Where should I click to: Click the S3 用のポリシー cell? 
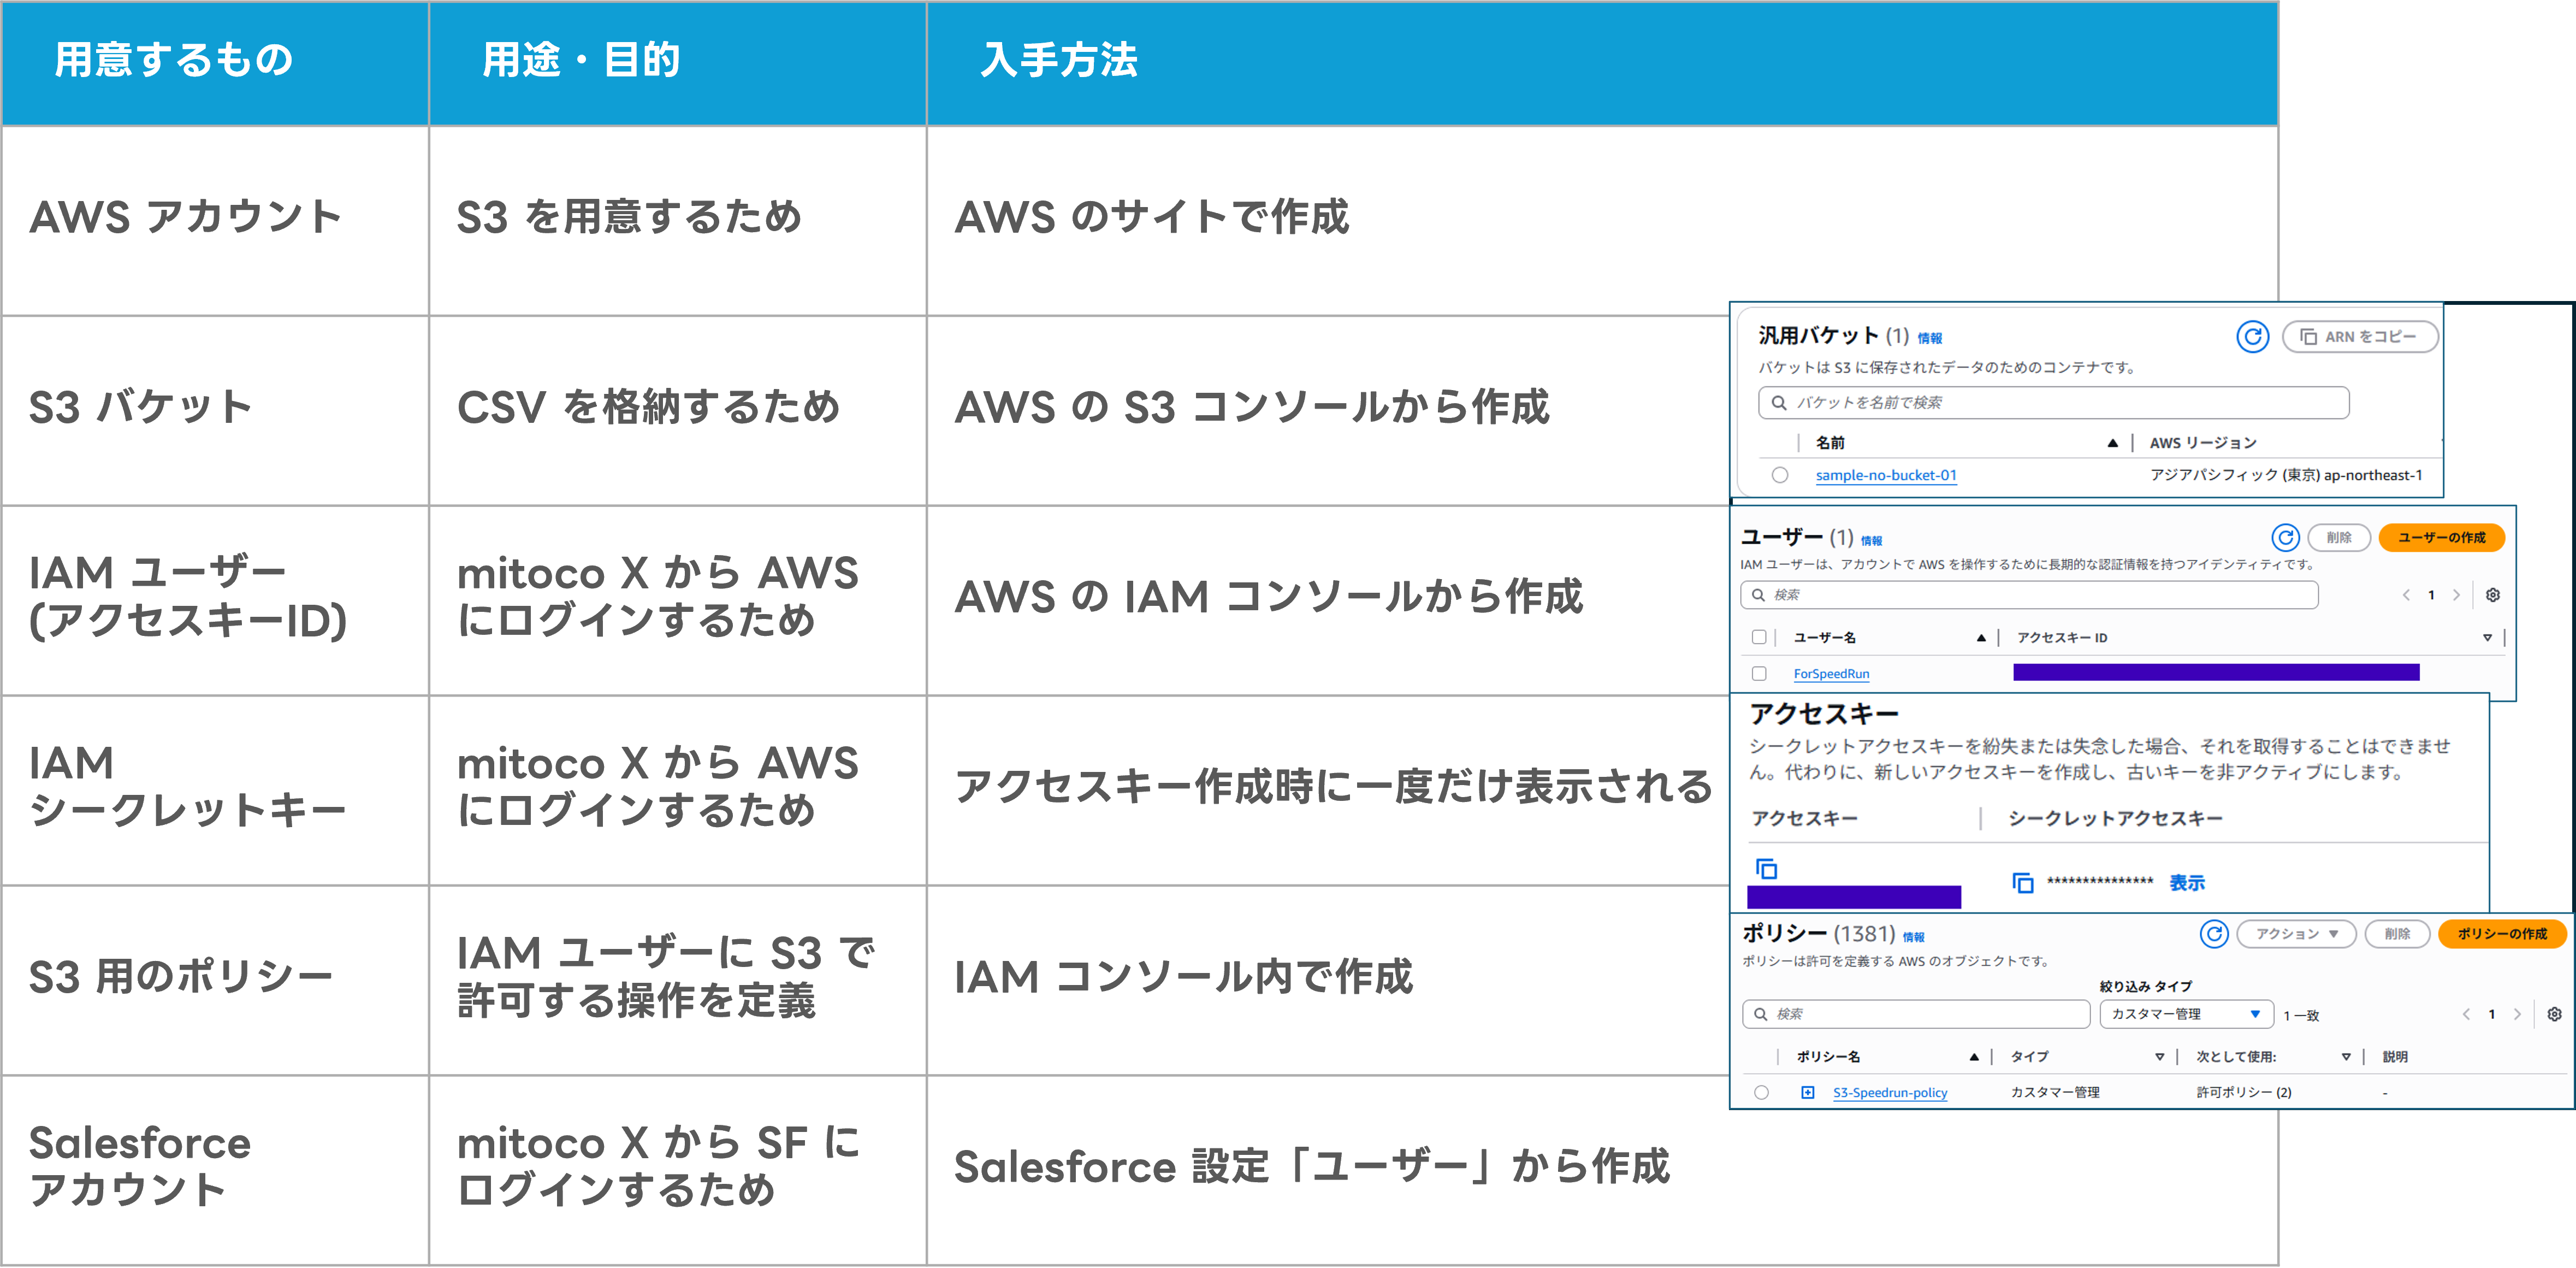pyautogui.click(x=215, y=981)
